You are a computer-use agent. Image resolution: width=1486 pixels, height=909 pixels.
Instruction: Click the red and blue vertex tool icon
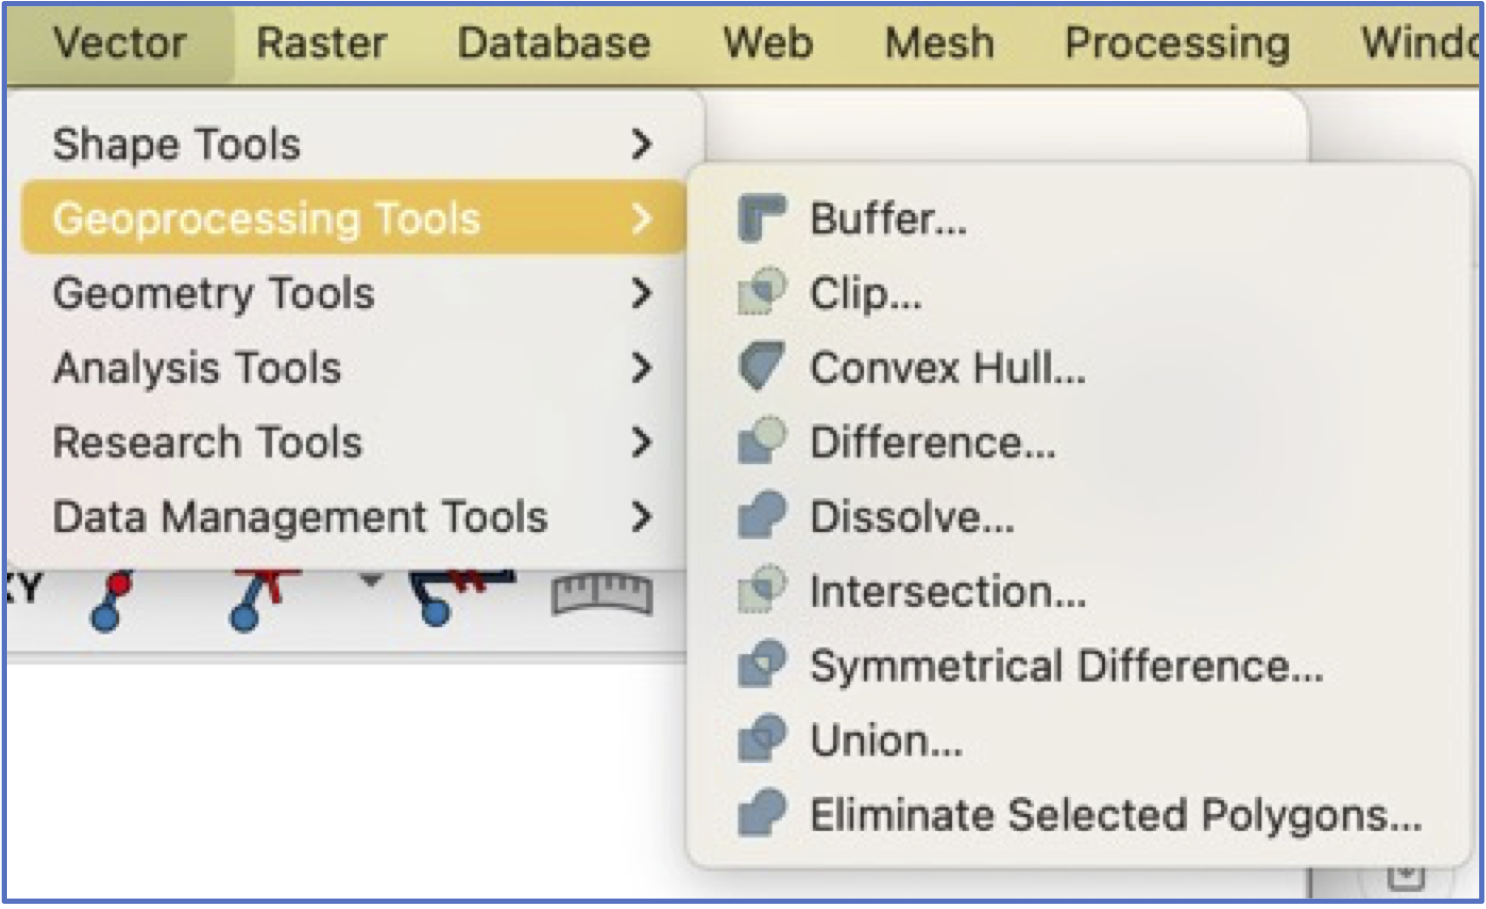pos(111,600)
